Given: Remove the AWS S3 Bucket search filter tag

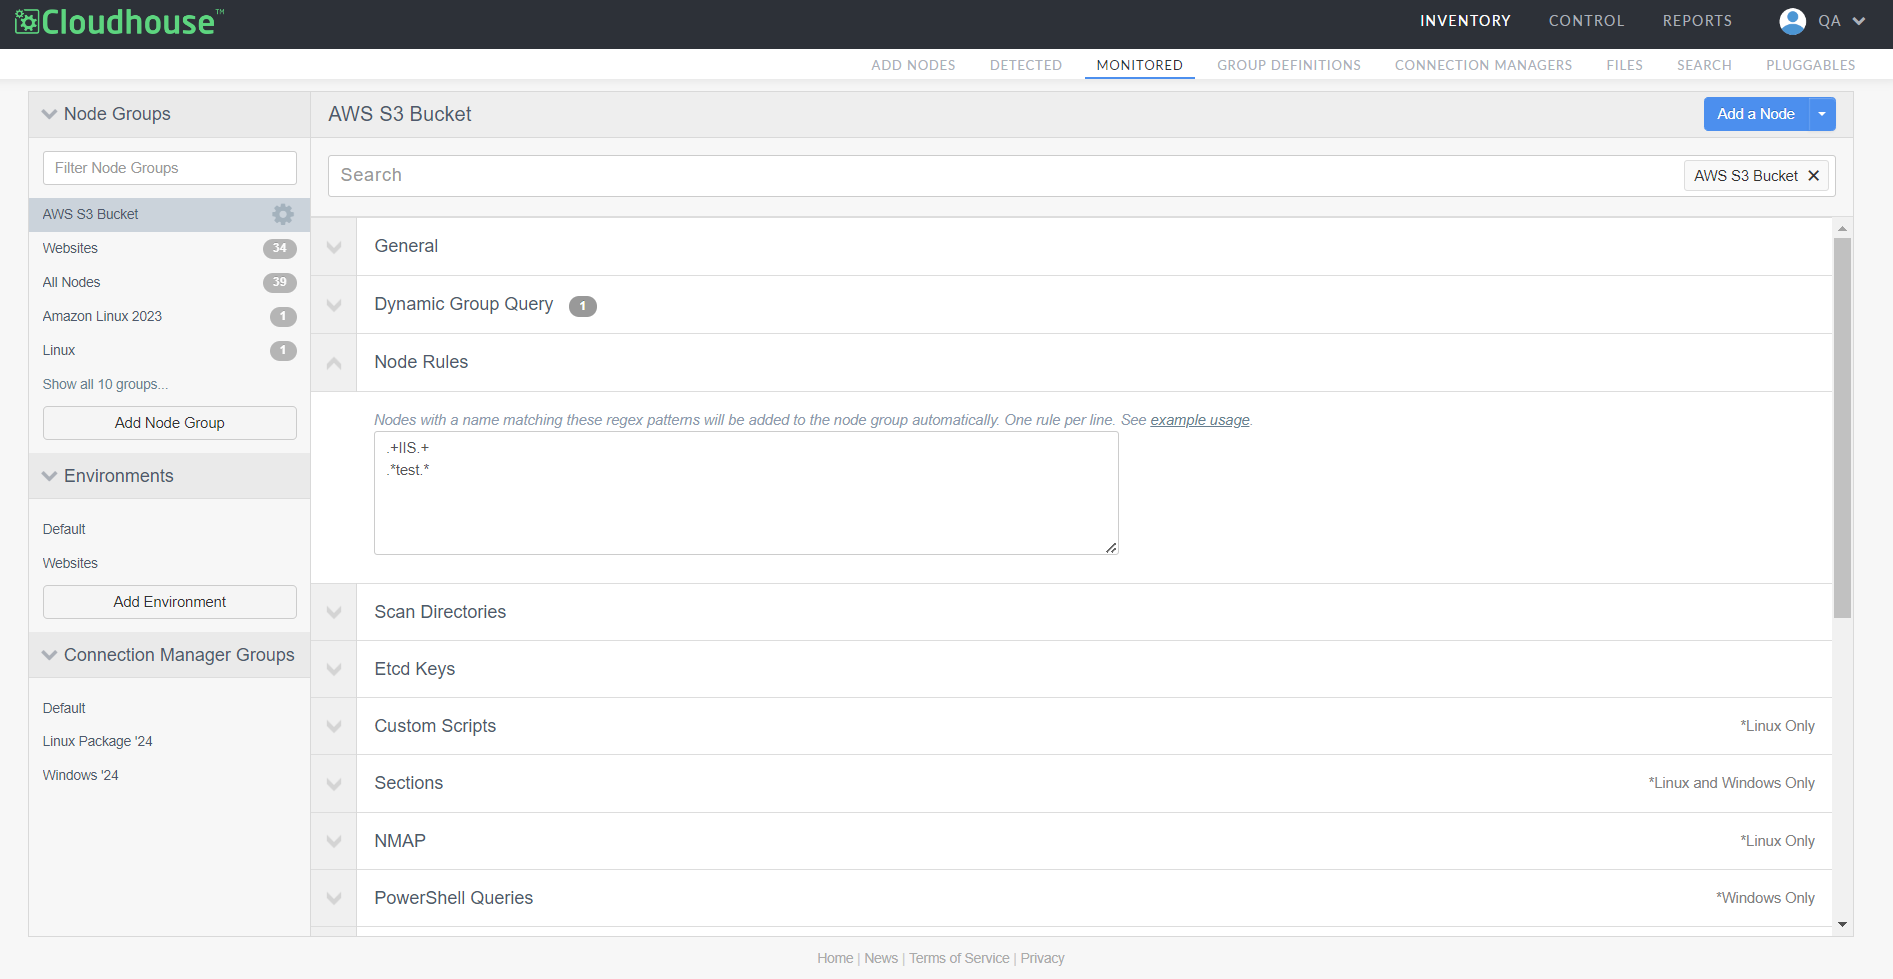Looking at the screenshot, I should (1814, 176).
